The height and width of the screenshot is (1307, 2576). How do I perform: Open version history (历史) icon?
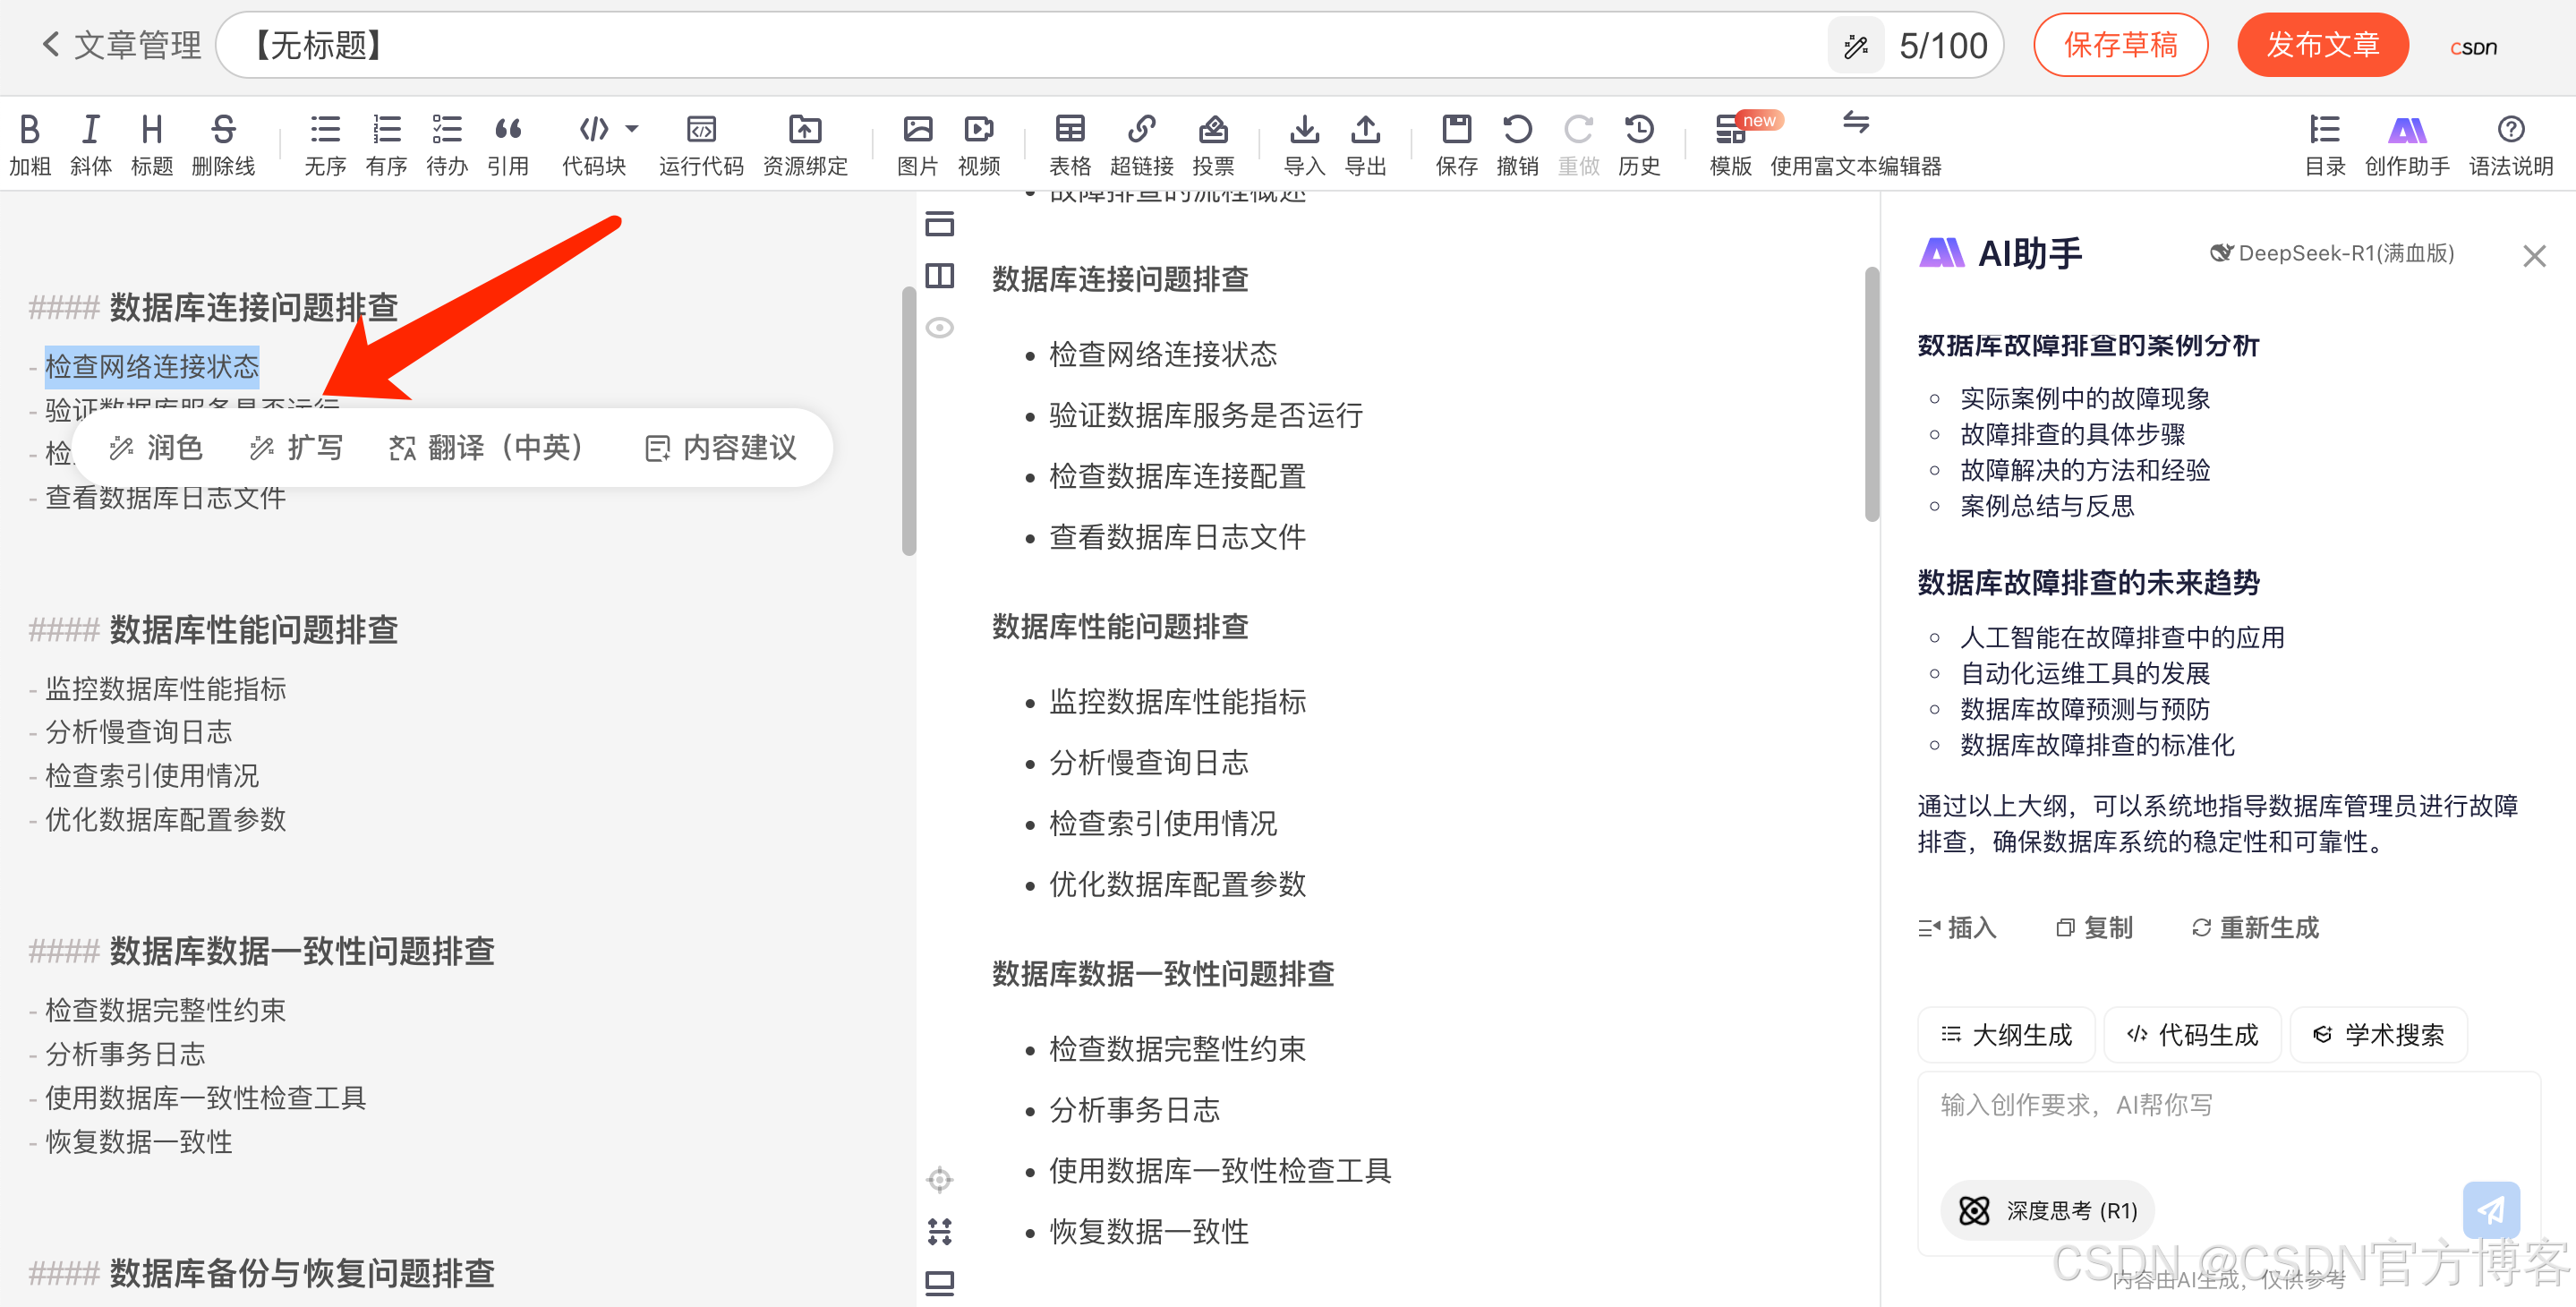[1638, 131]
